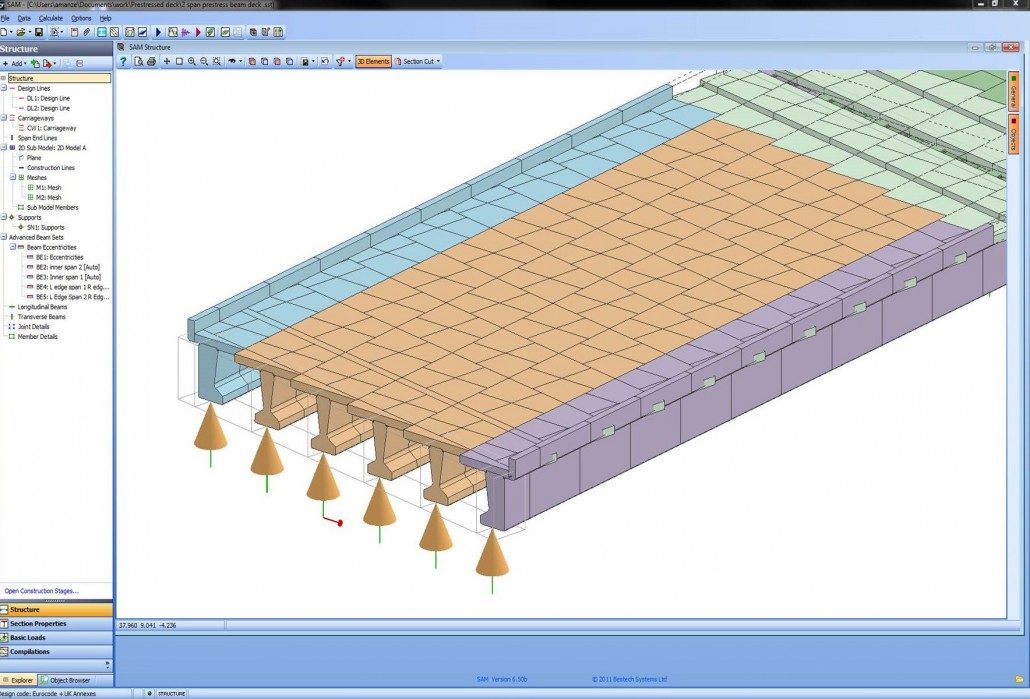Click the zoom out magnifier icon

pyautogui.click(x=204, y=62)
